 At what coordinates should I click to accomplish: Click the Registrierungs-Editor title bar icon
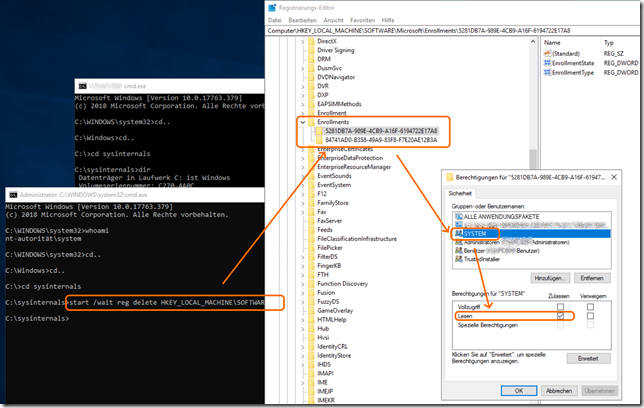[273, 5]
